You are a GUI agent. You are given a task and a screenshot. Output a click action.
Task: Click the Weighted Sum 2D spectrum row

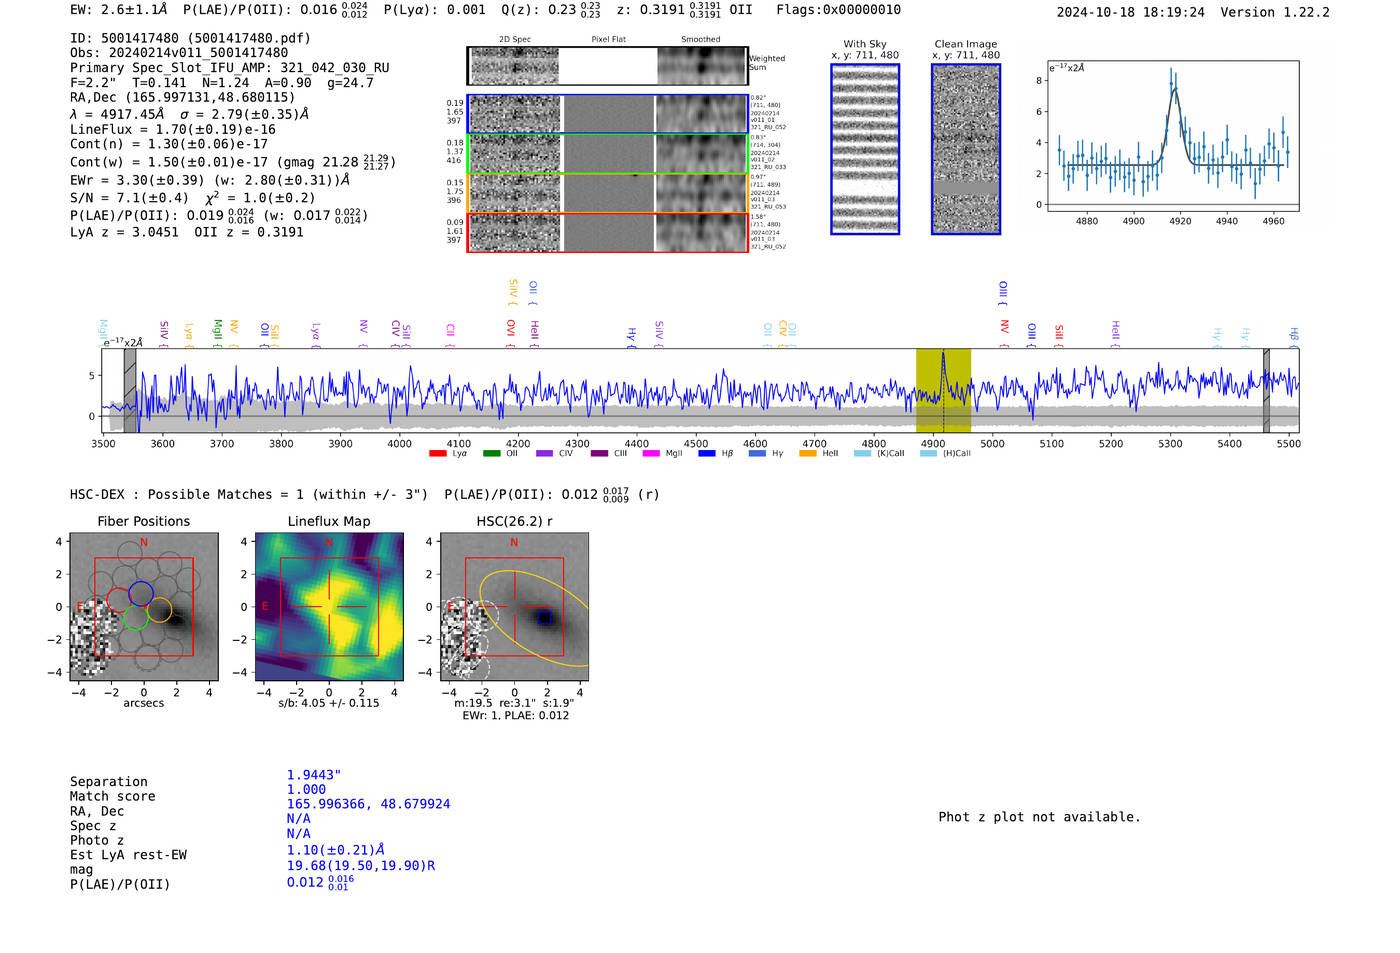click(607, 66)
